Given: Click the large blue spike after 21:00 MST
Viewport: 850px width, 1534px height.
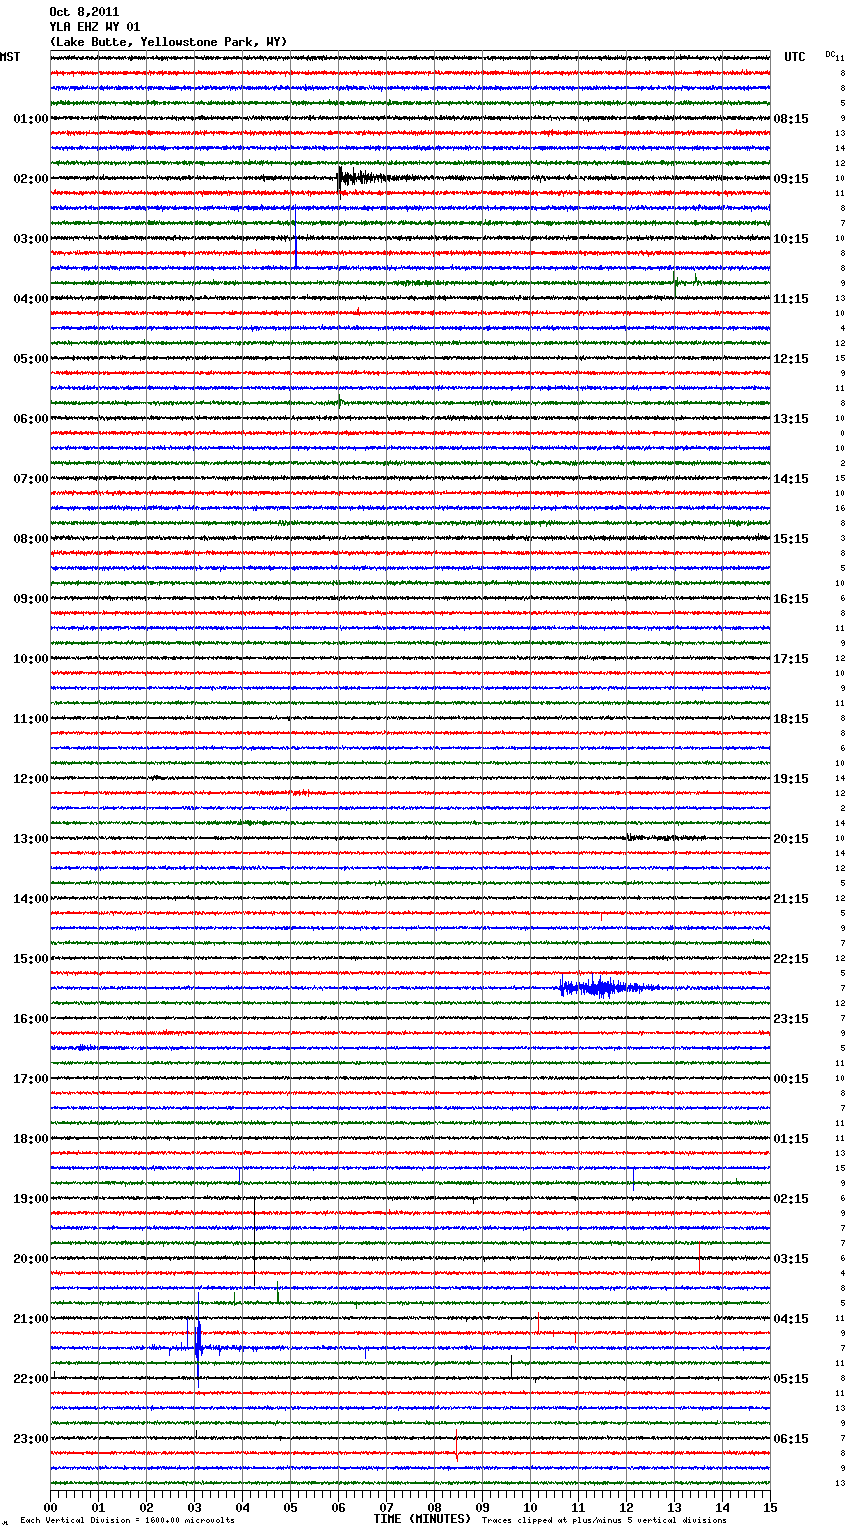Looking at the screenshot, I should click(198, 1340).
